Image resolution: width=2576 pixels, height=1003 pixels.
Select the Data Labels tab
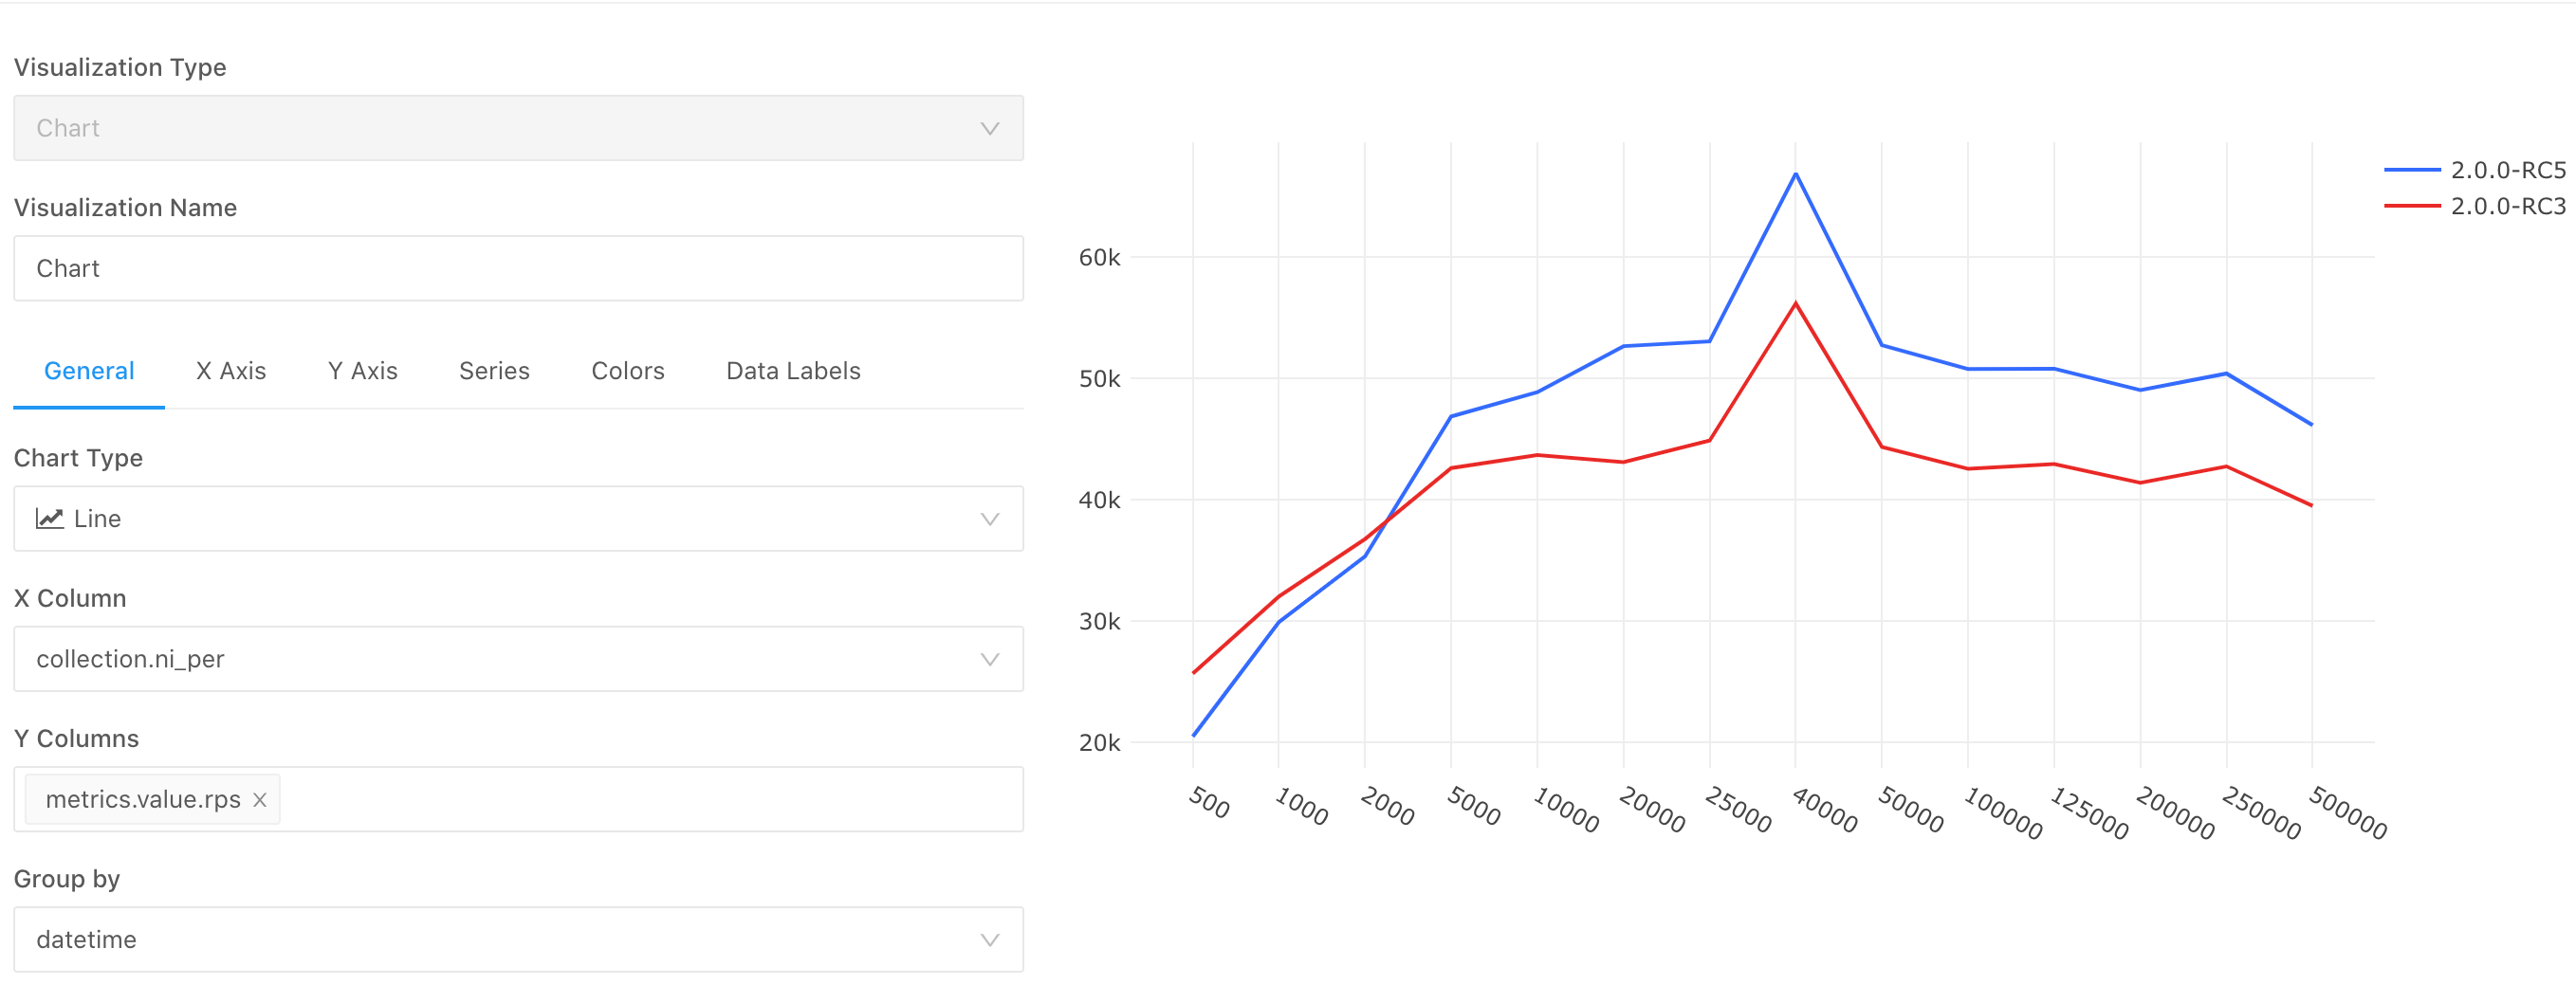793,371
